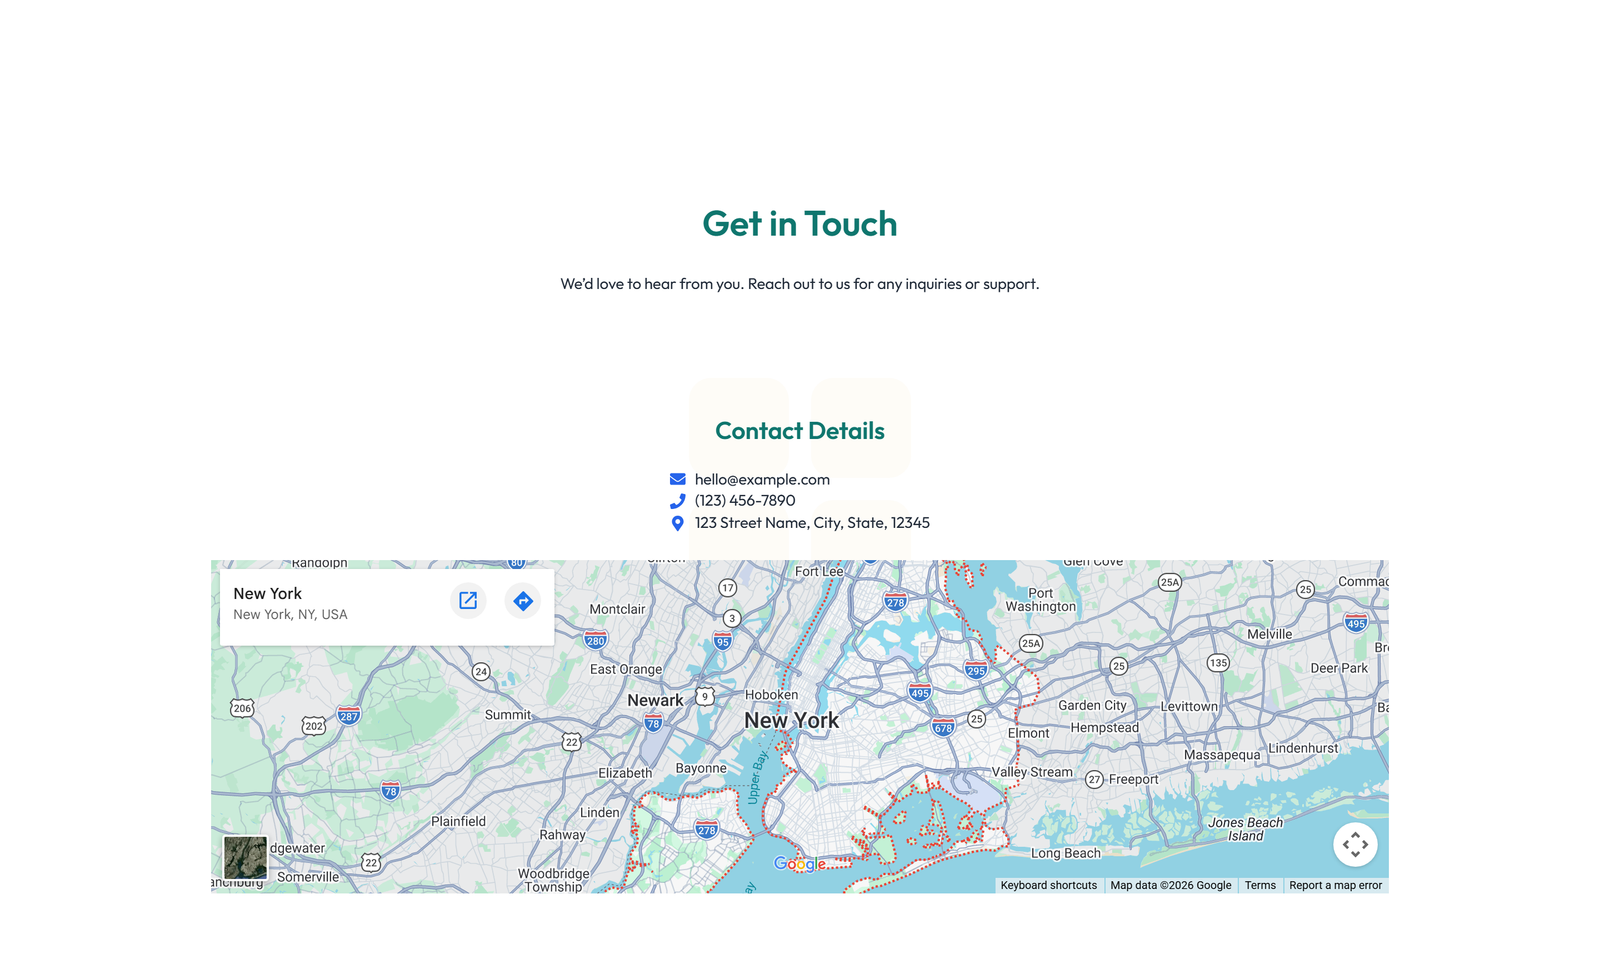Toggle satellite view with the map thumbnail

(245, 859)
